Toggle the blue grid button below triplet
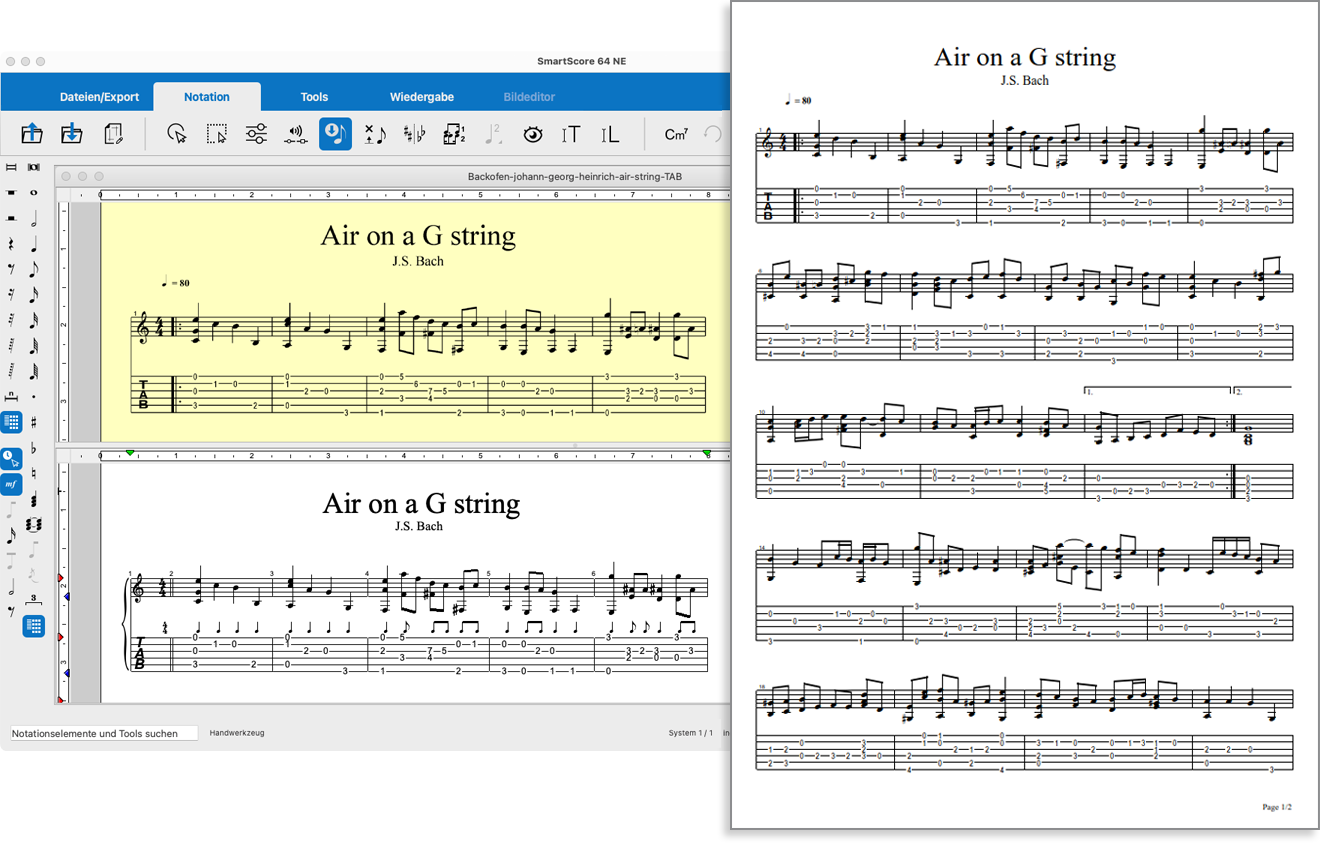1320x850 pixels. pyautogui.click(x=34, y=627)
